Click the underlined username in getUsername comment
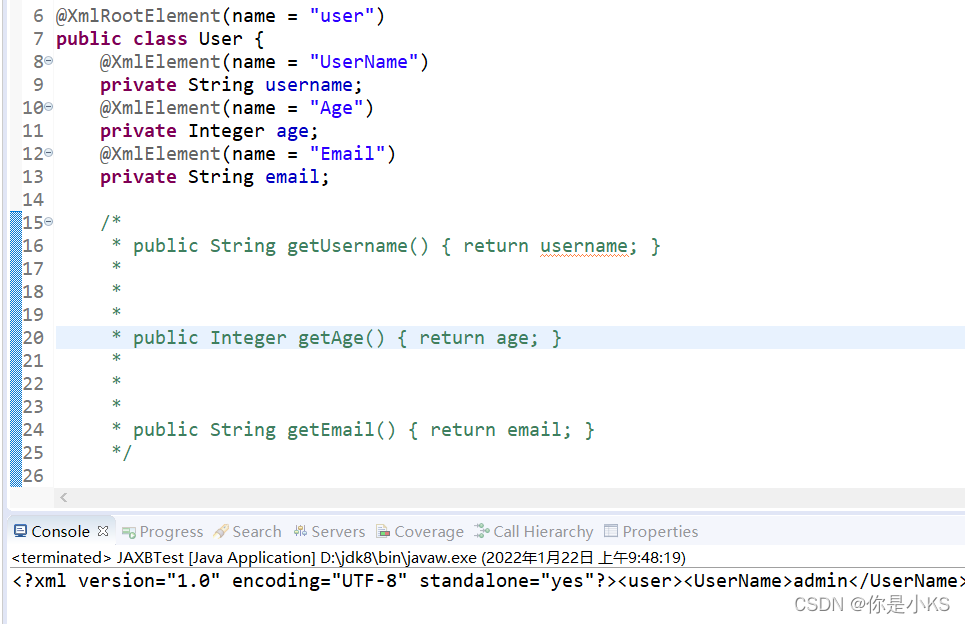 [584, 246]
